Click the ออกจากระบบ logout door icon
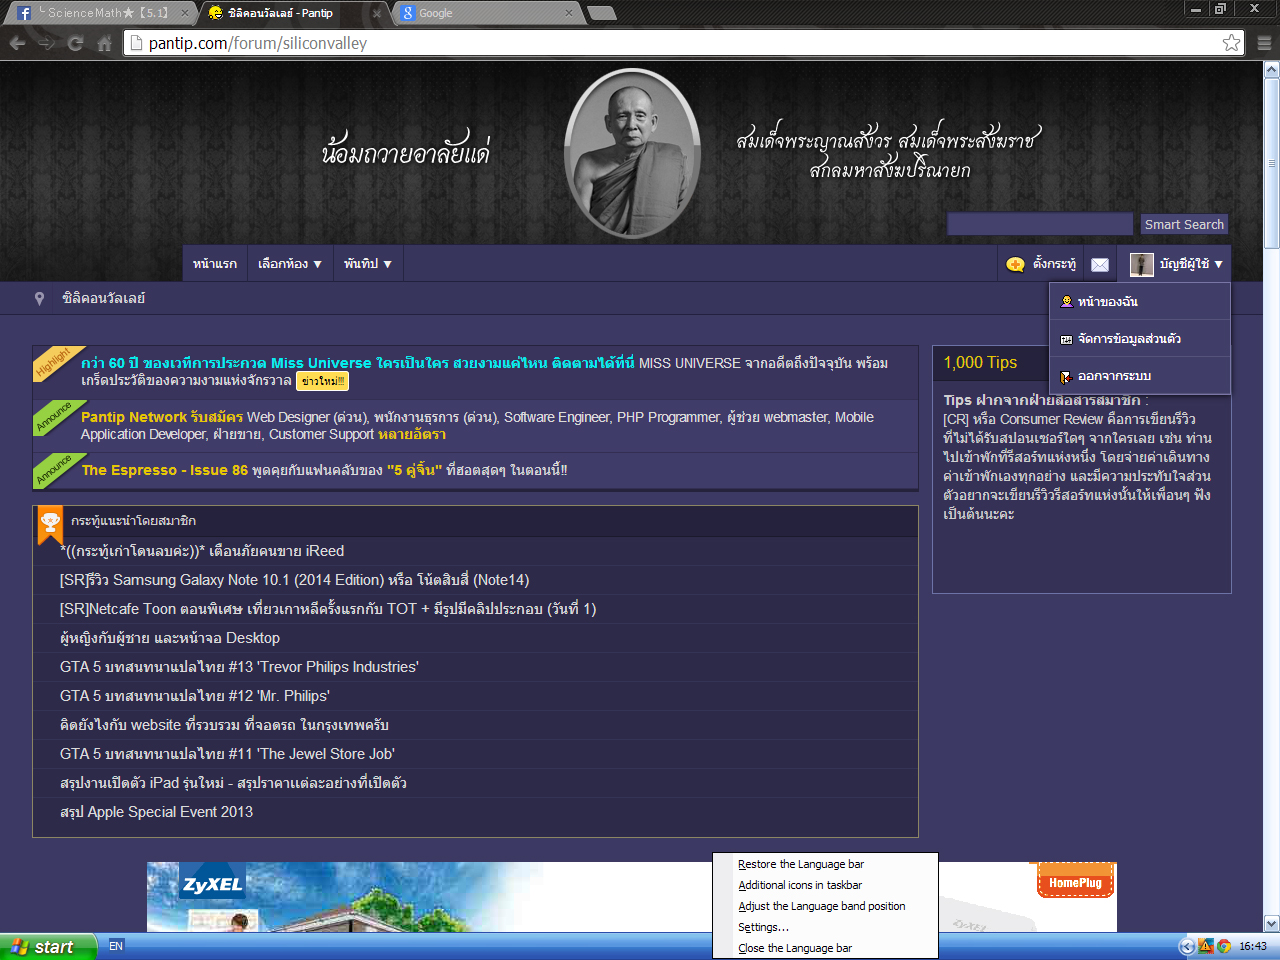Screen dimensions: 1280x960 click(x=1066, y=376)
